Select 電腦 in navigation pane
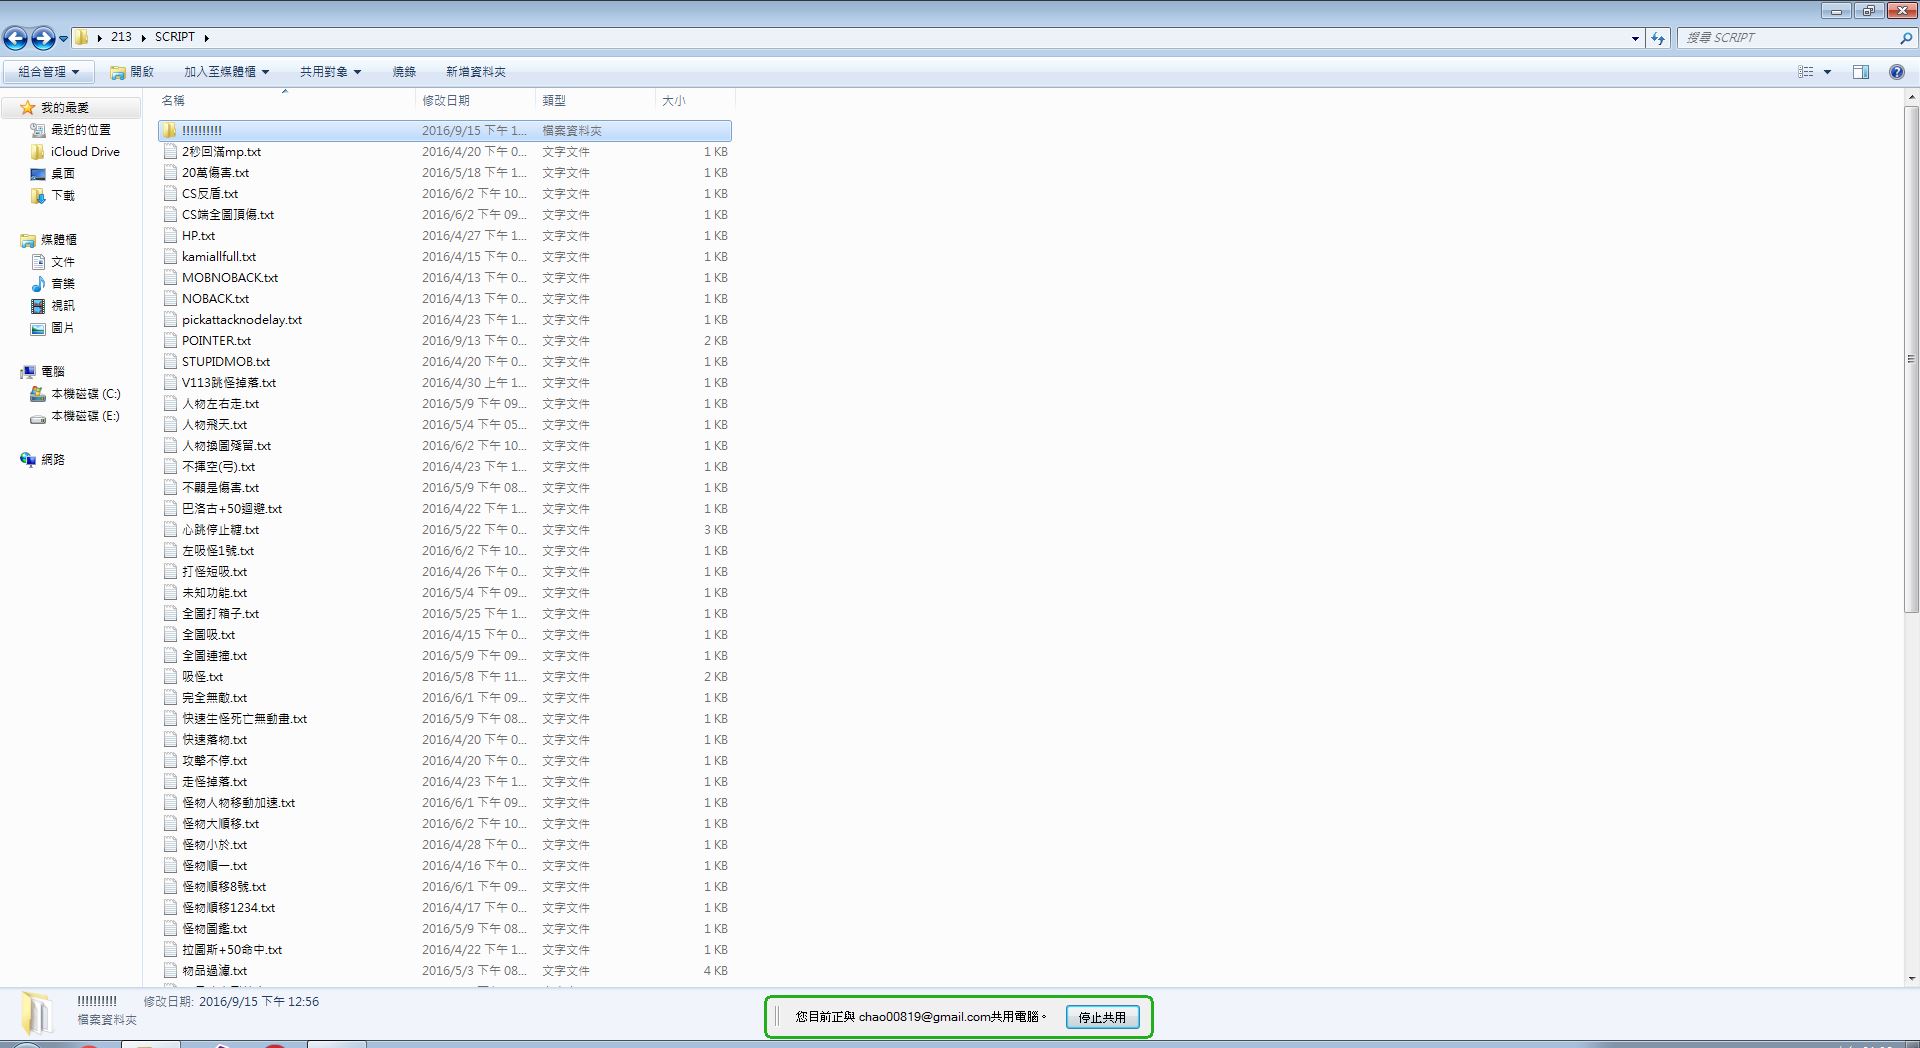The image size is (1920, 1048). (x=53, y=372)
